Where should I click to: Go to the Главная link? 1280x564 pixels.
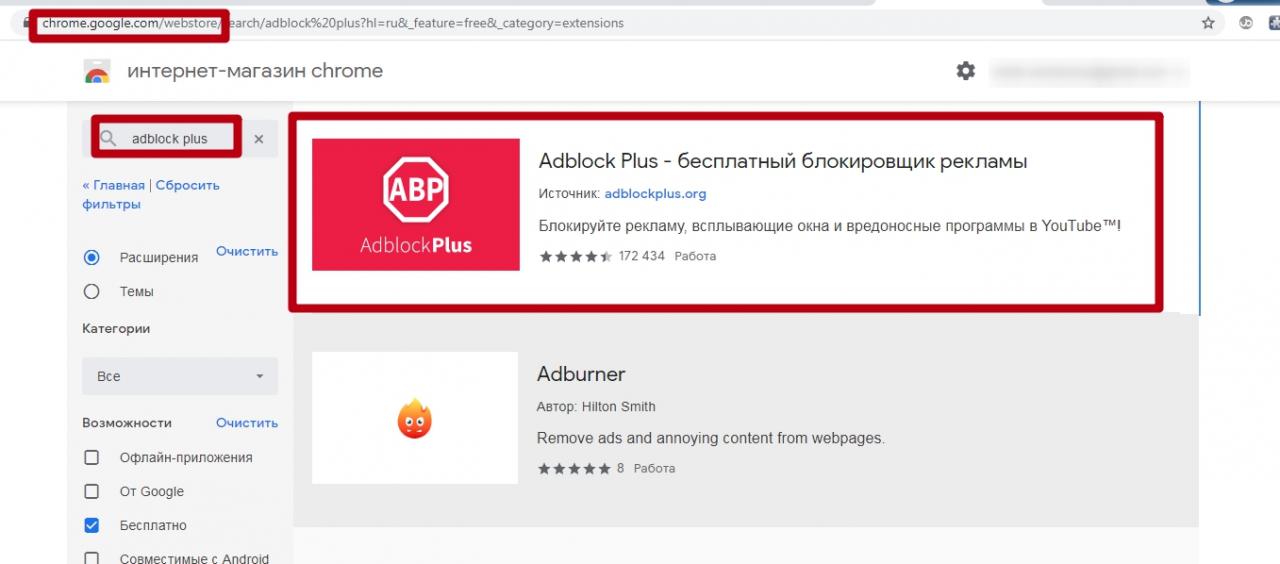click(x=116, y=185)
